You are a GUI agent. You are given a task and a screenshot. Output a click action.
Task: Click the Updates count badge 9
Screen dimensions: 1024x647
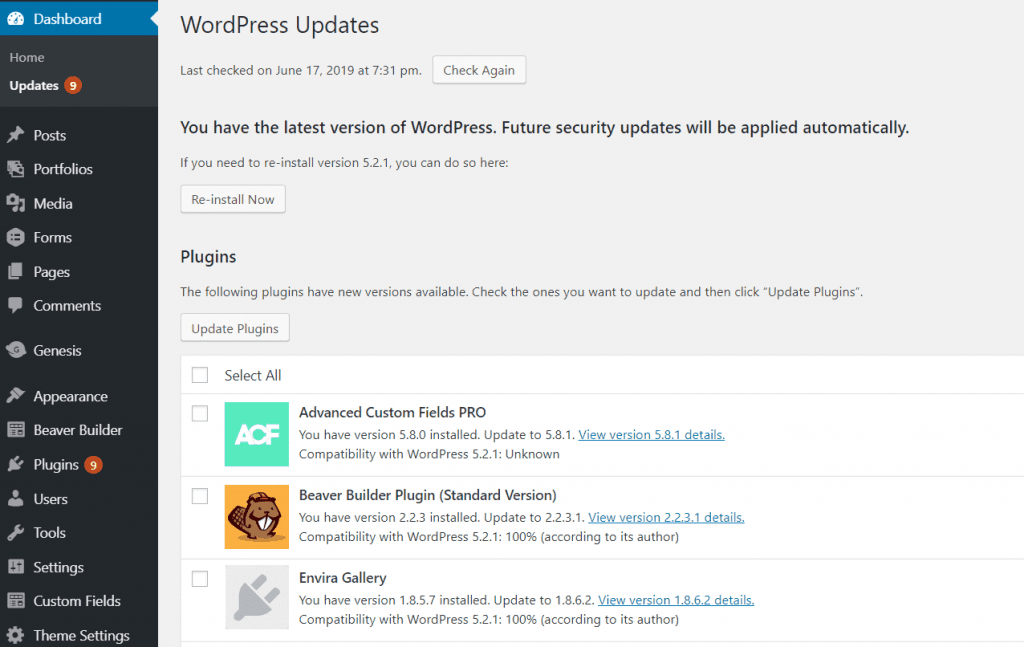[x=72, y=86]
